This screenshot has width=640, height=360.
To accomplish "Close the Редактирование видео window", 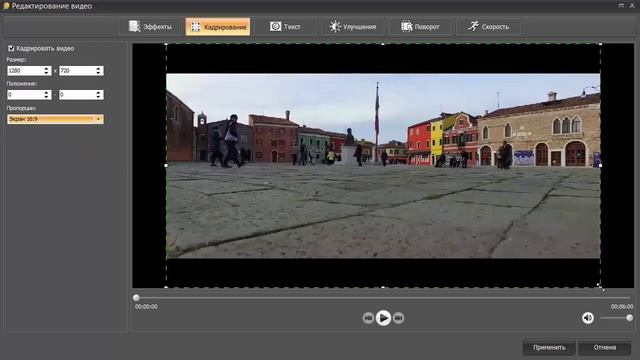I will point(632,5).
